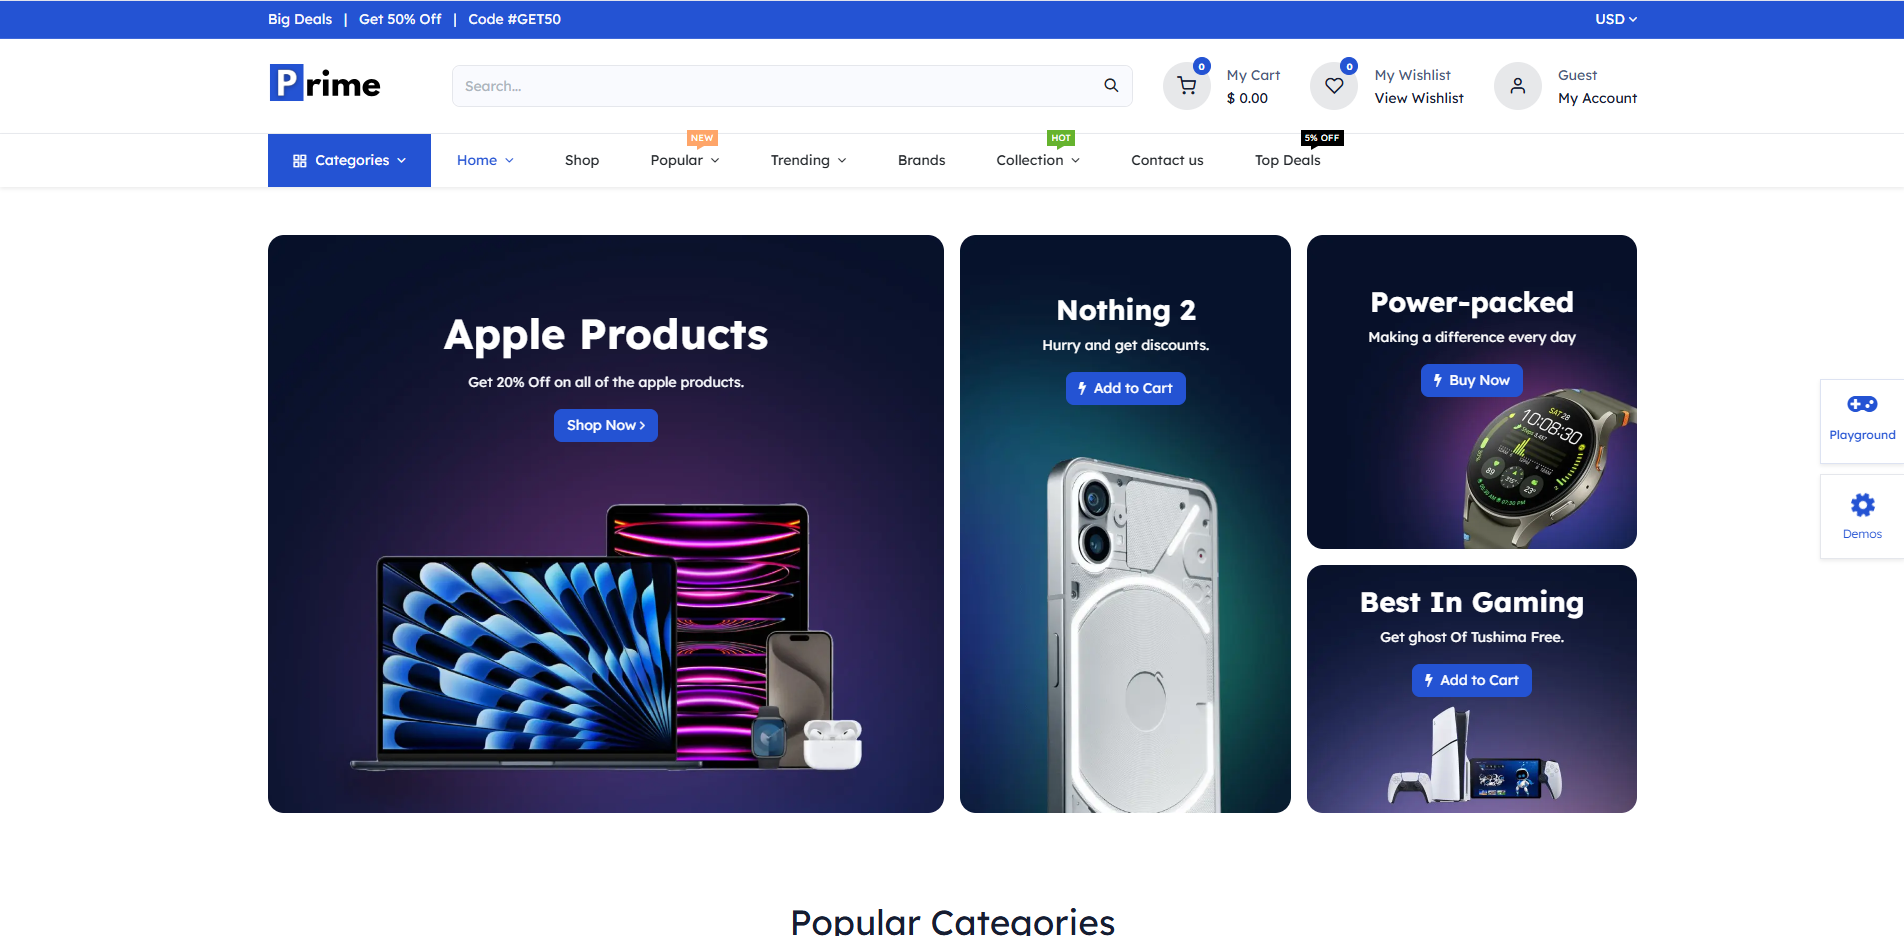Viewport: 1904px width, 936px height.
Task: Click Buy Now on Power-packed banner
Action: point(1472,380)
